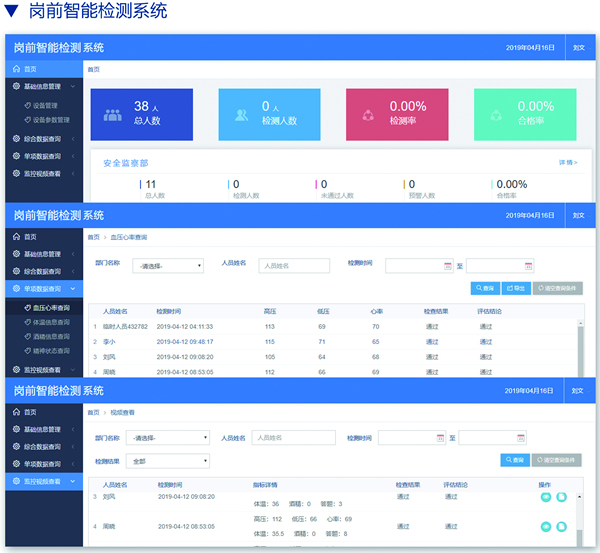Click second 操作 icon in 周晓 video row

click(561, 526)
